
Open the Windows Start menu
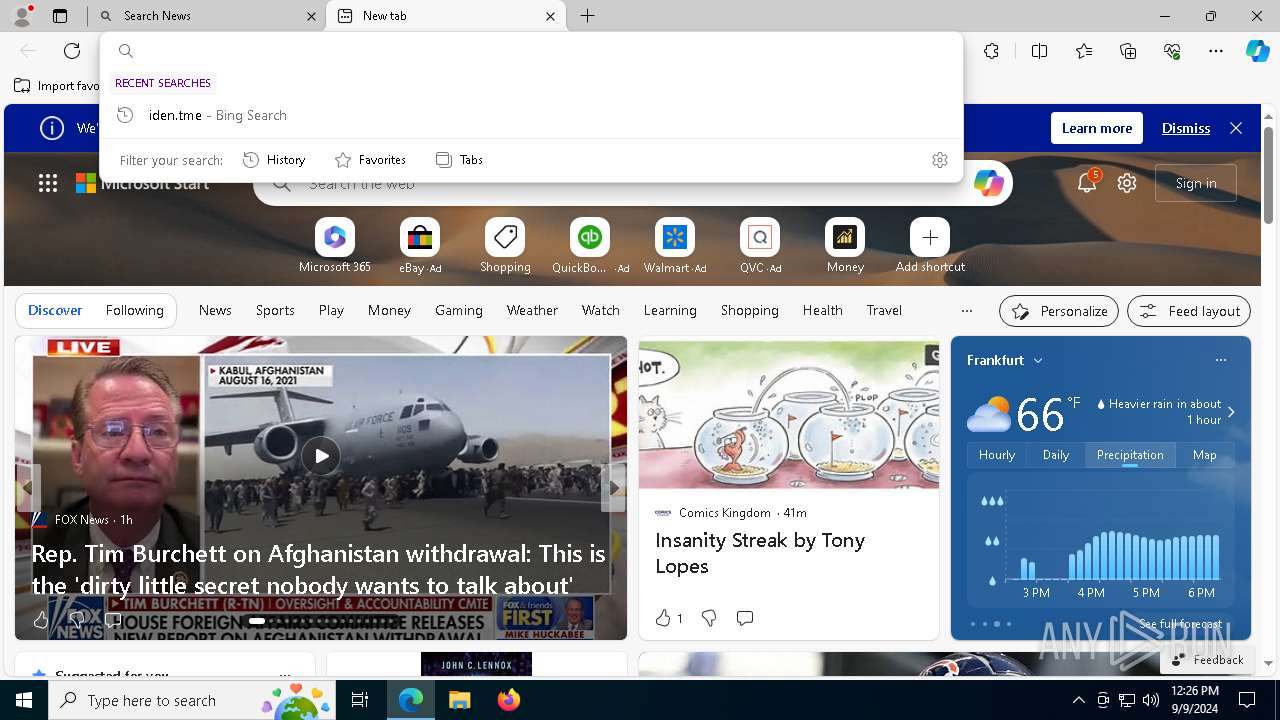(24, 701)
